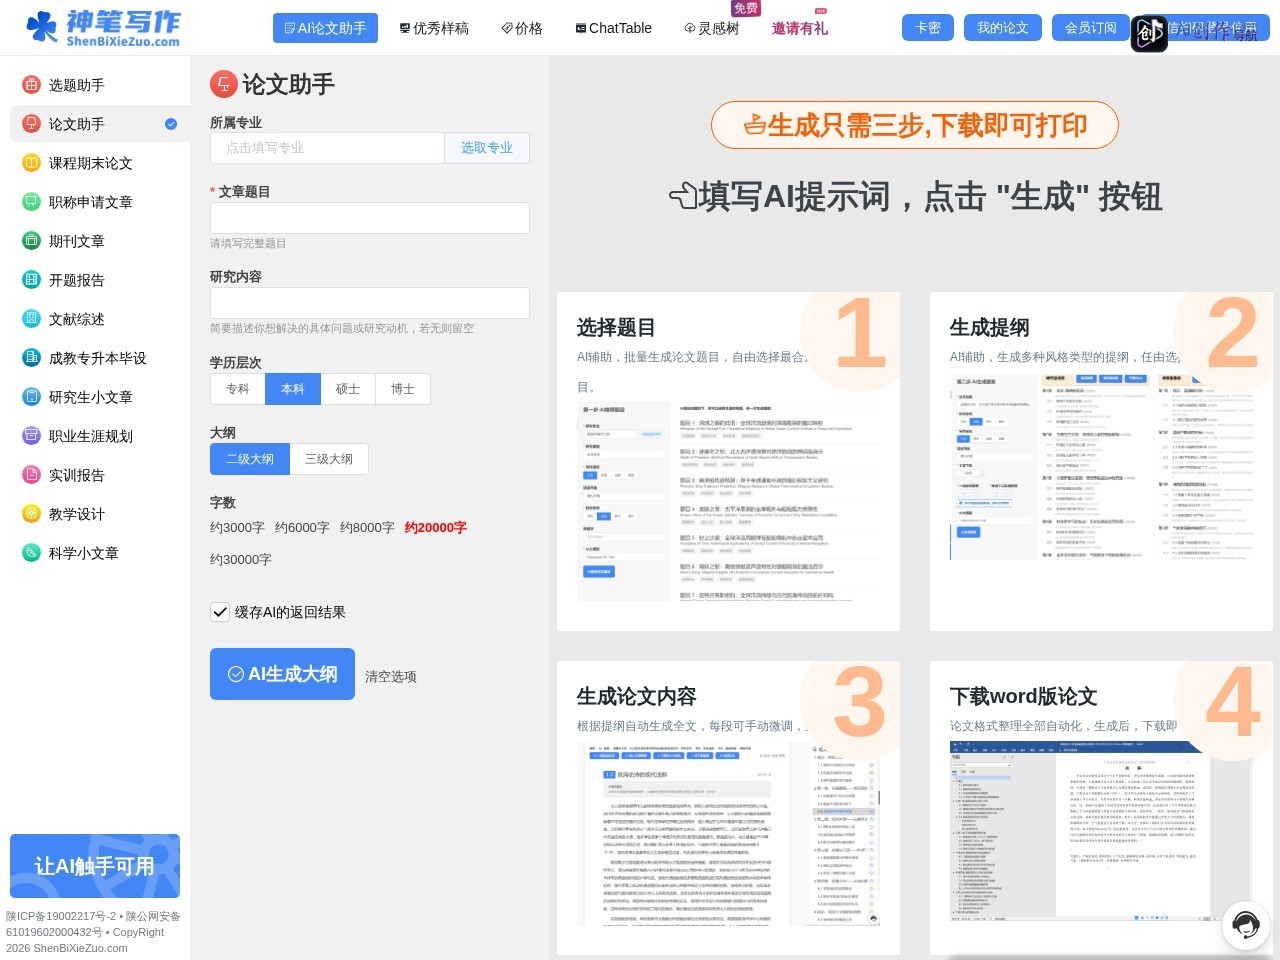This screenshot has height=960, width=1280.
Task: Open the 生成论文内容 step screenshot thumbnail
Action: [x=729, y=834]
